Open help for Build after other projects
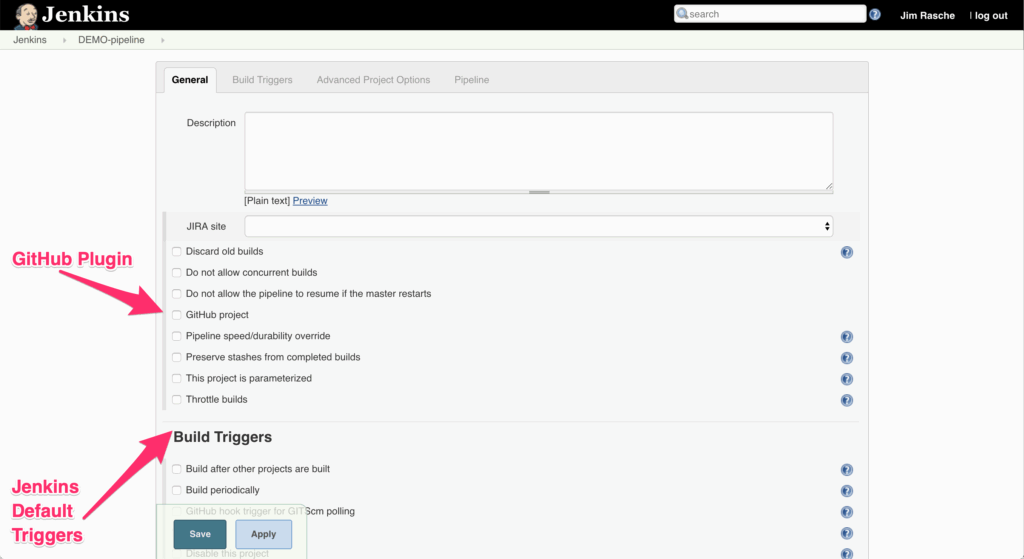The width and height of the screenshot is (1024, 559). pyautogui.click(x=846, y=470)
